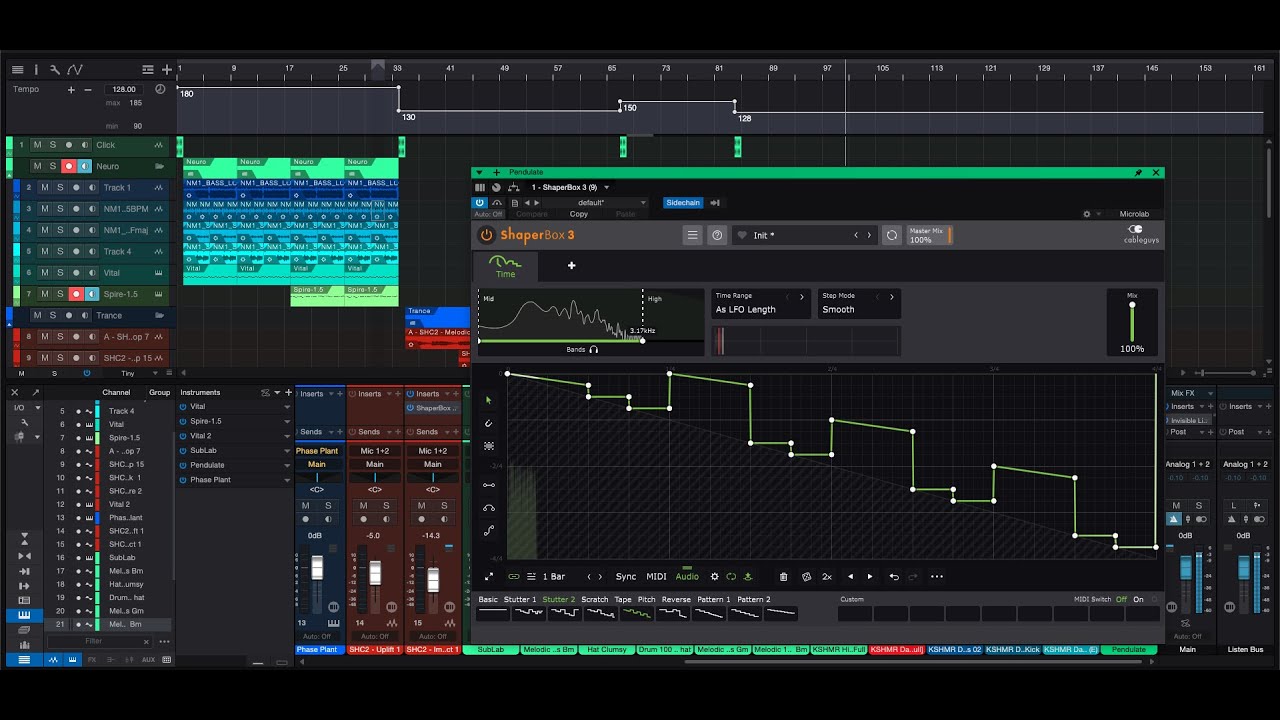Open the ShaperBox hamburger menu
Image resolution: width=1280 pixels, height=720 pixels.
(692, 235)
